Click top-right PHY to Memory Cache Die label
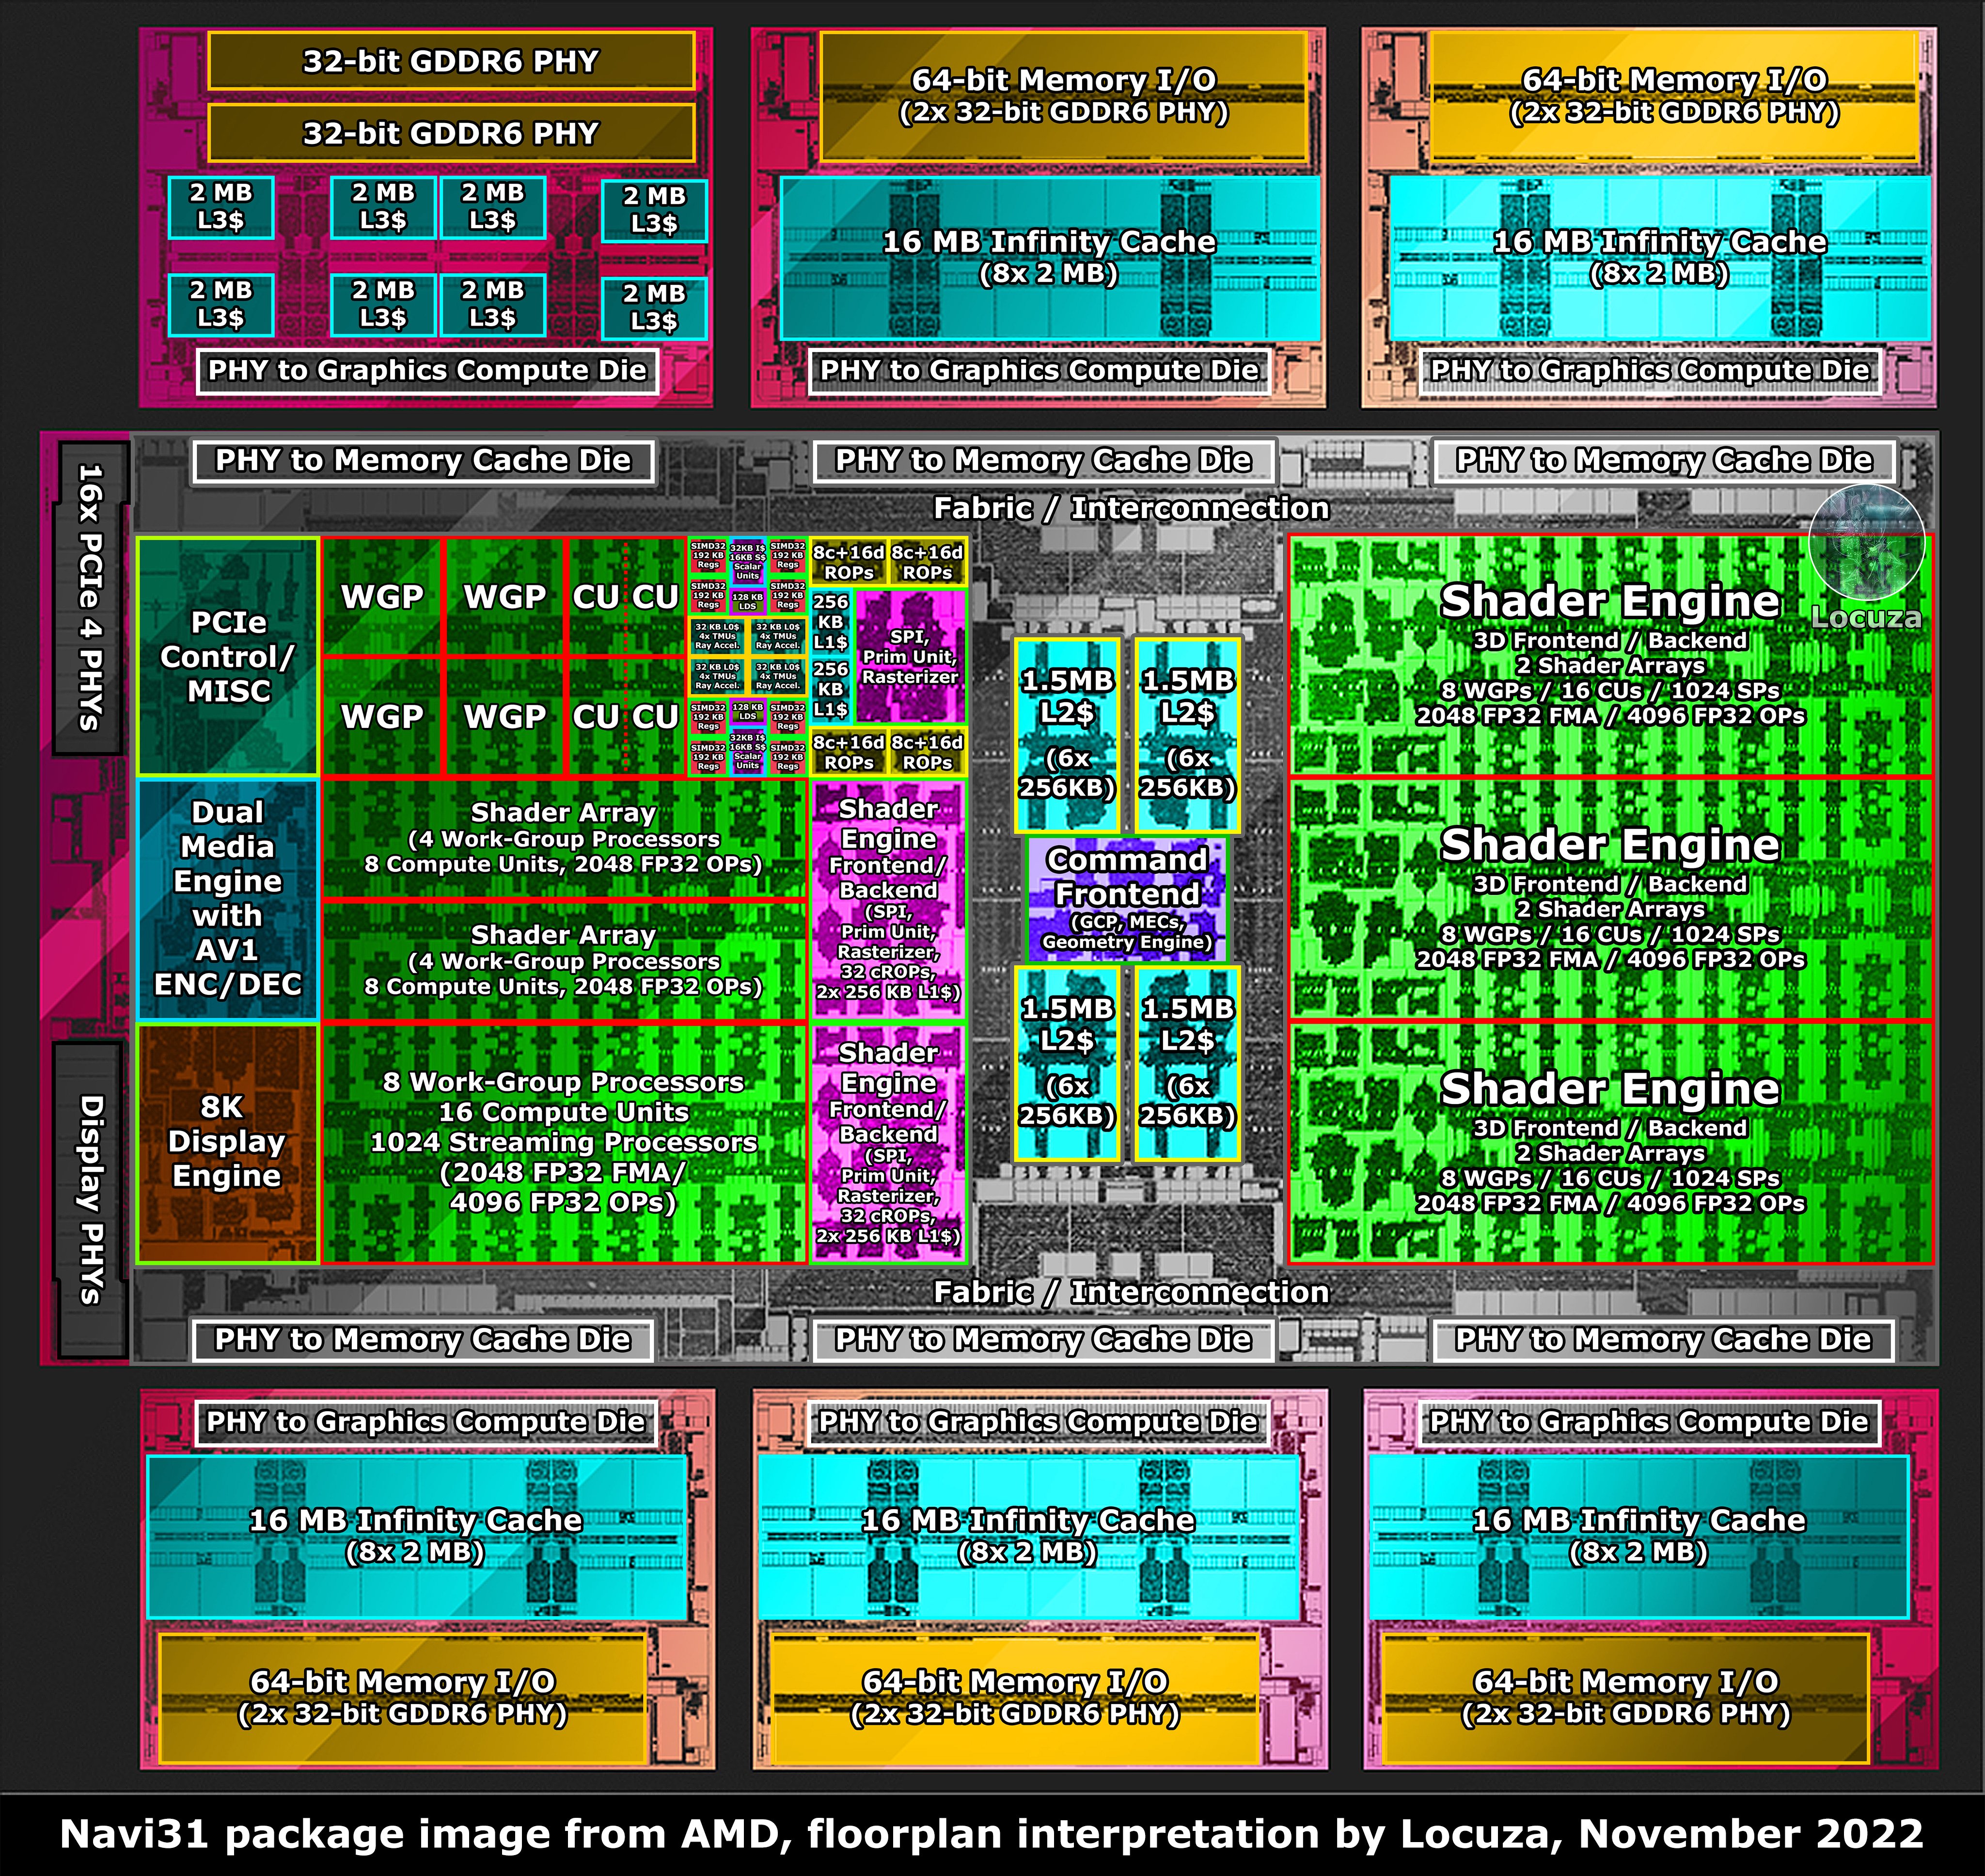Viewport: 1985px width, 1876px height. point(1664,461)
